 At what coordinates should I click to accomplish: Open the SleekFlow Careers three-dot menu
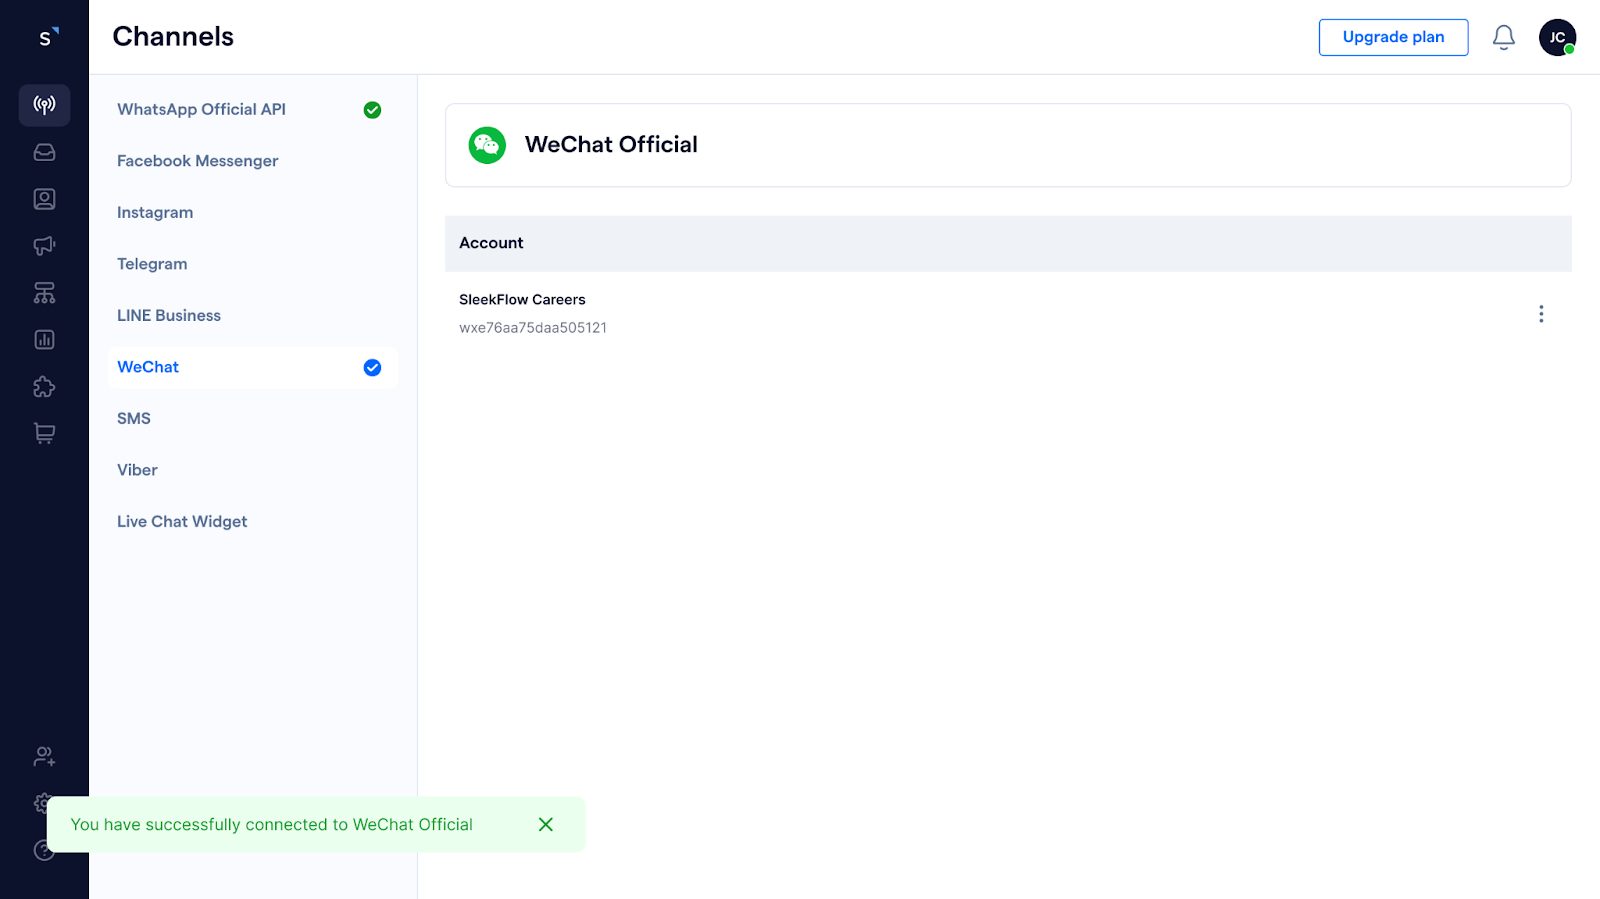coord(1541,314)
